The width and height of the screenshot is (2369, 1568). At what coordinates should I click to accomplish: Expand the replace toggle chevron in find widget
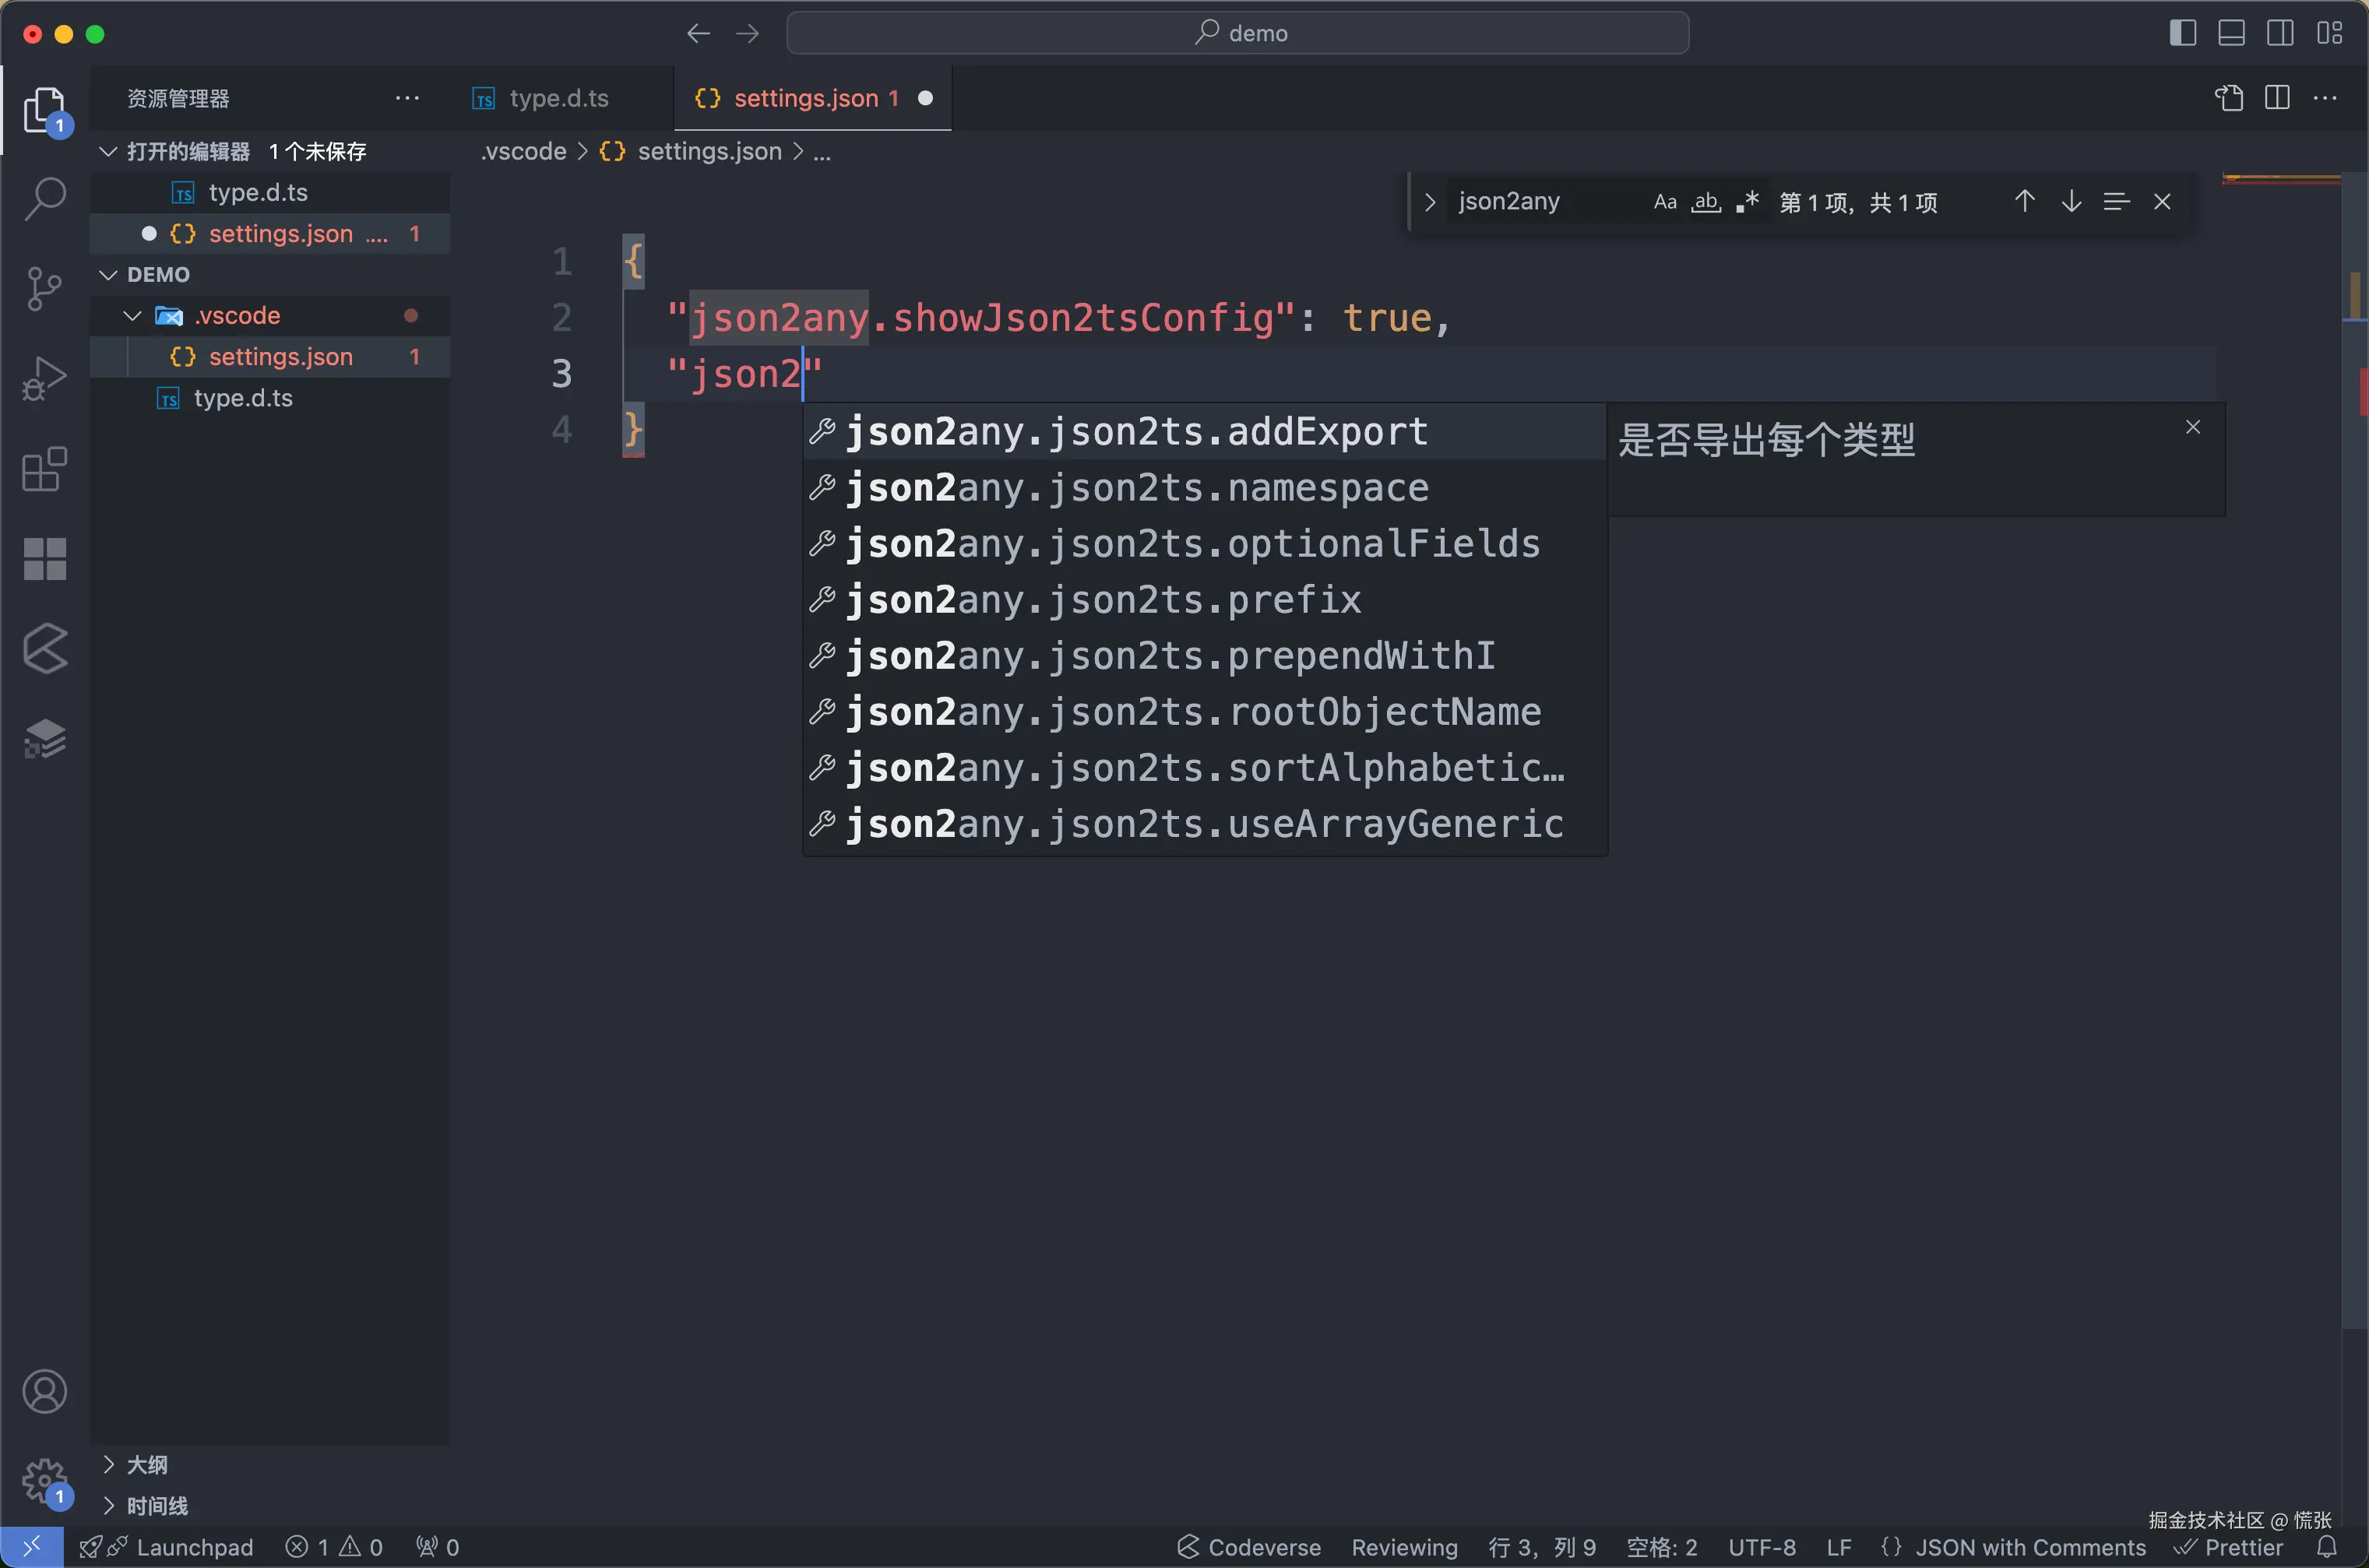click(x=1430, y=202)
